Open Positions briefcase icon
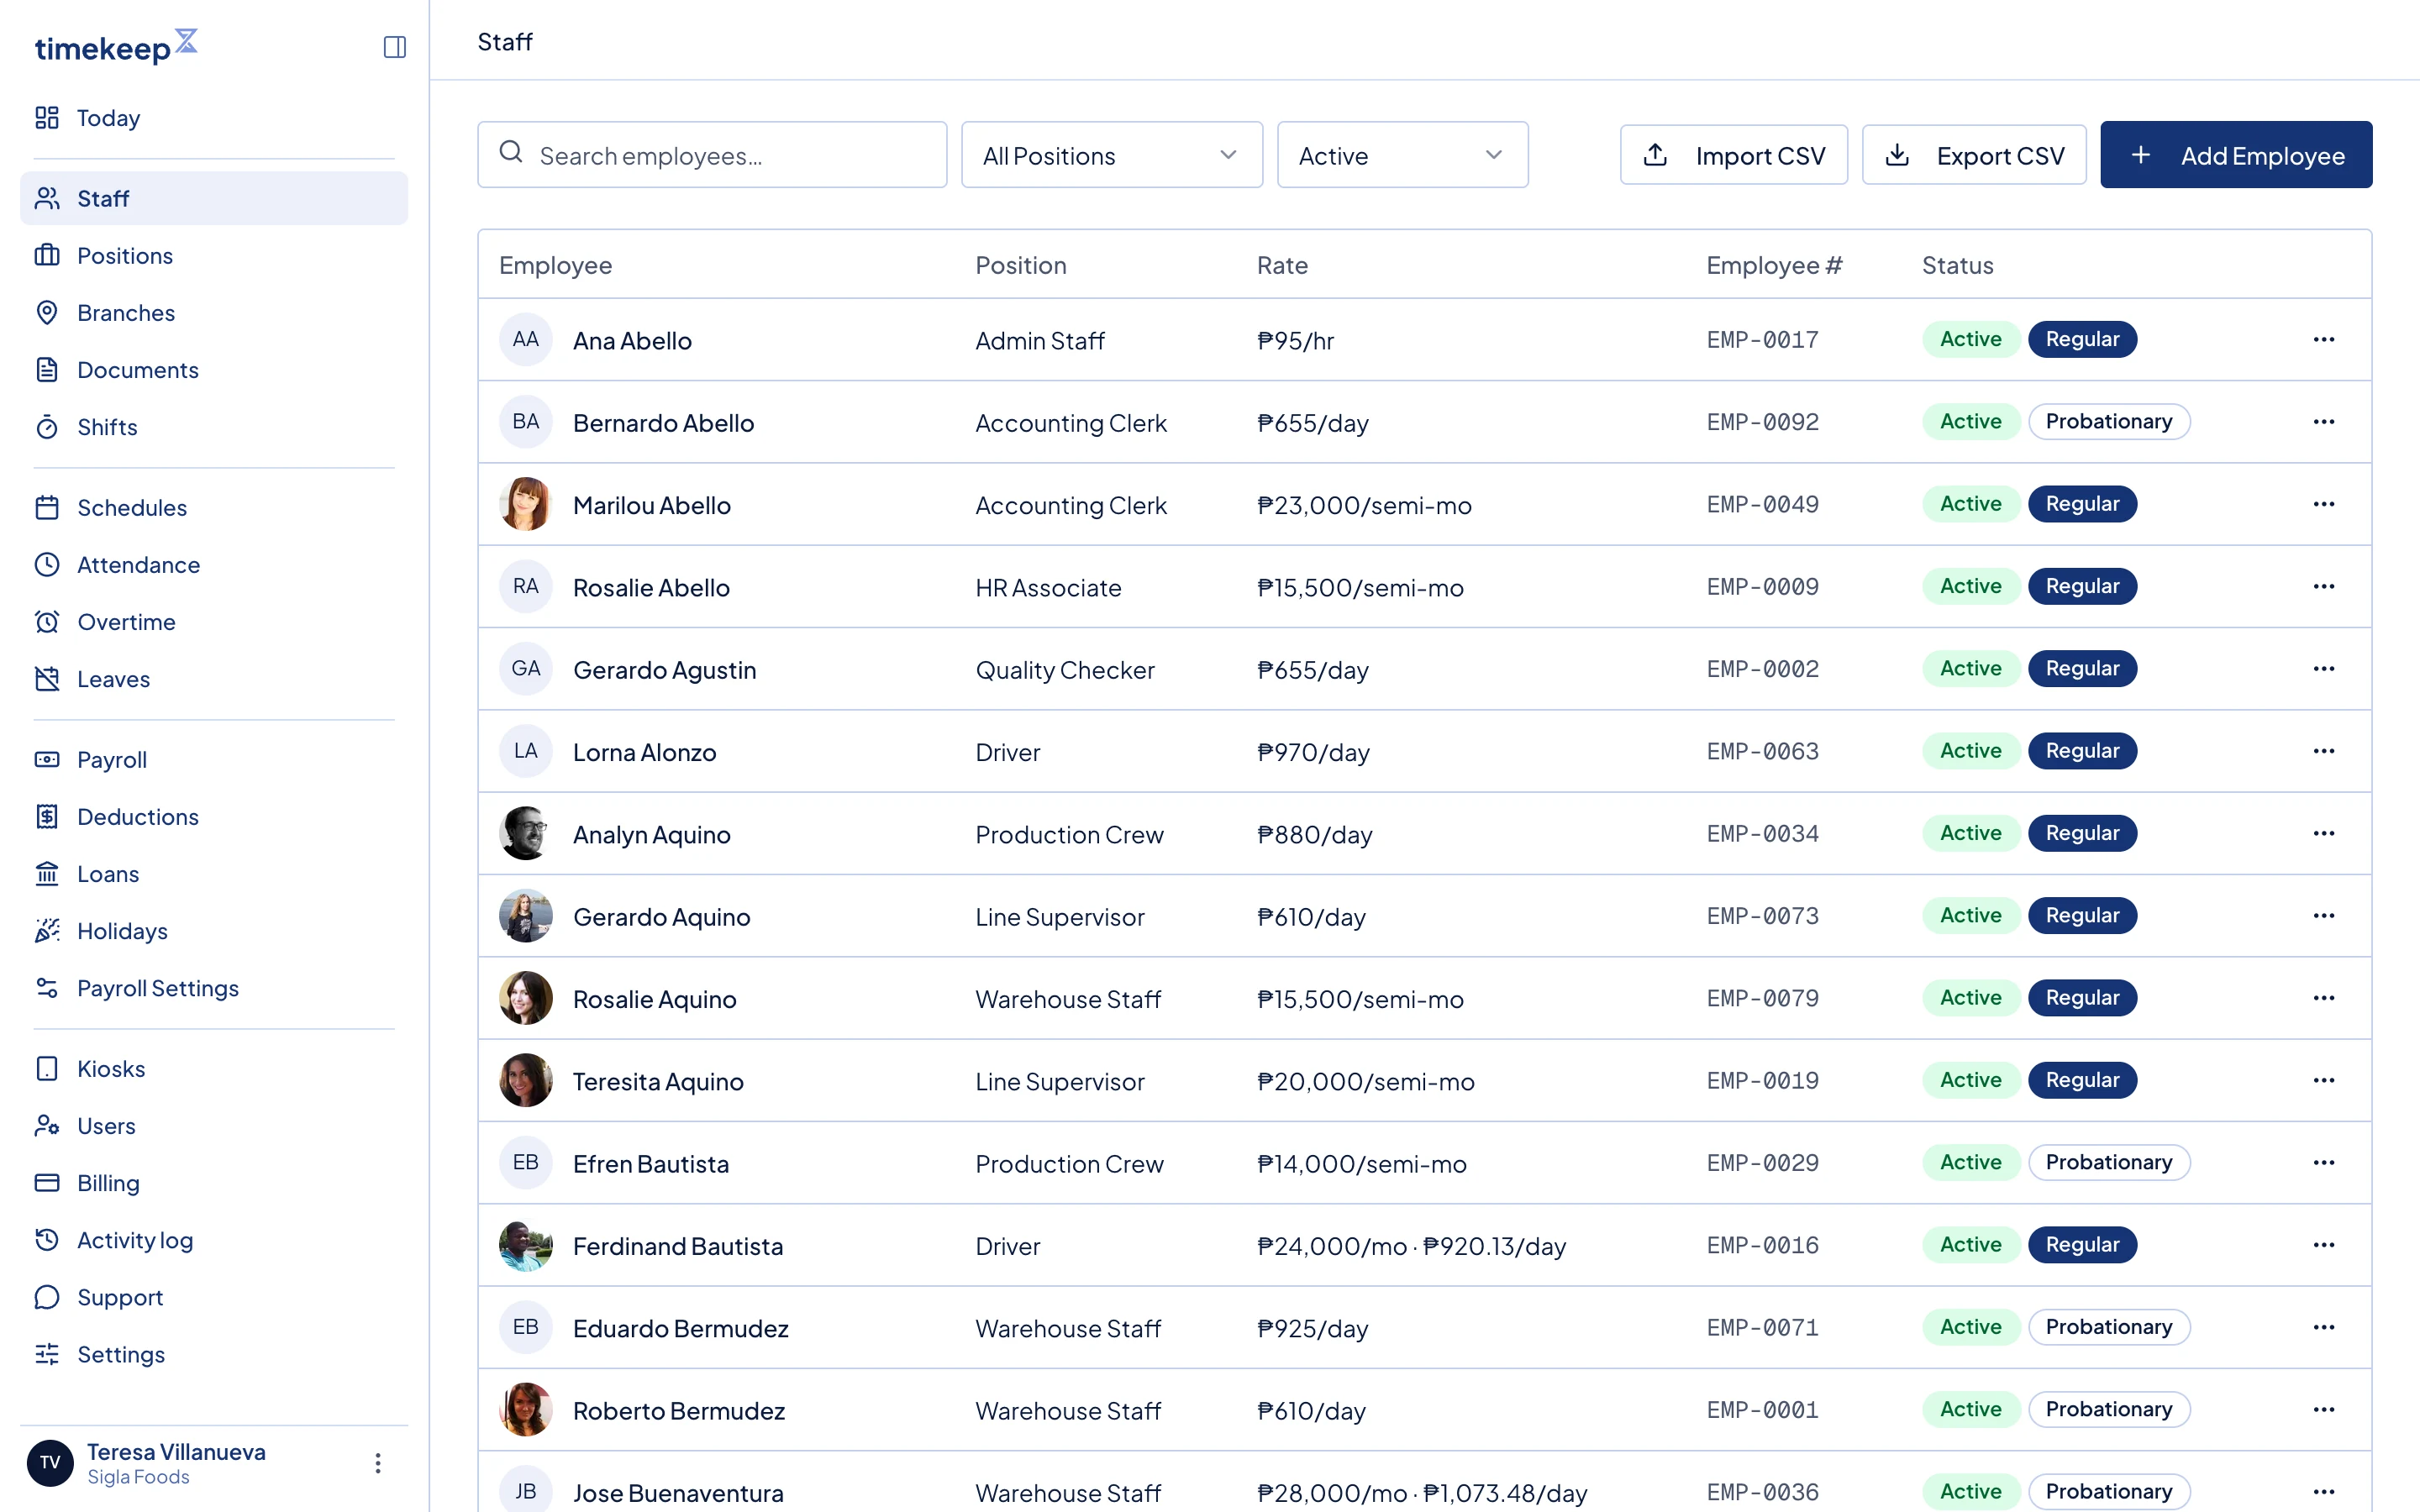 47,255
